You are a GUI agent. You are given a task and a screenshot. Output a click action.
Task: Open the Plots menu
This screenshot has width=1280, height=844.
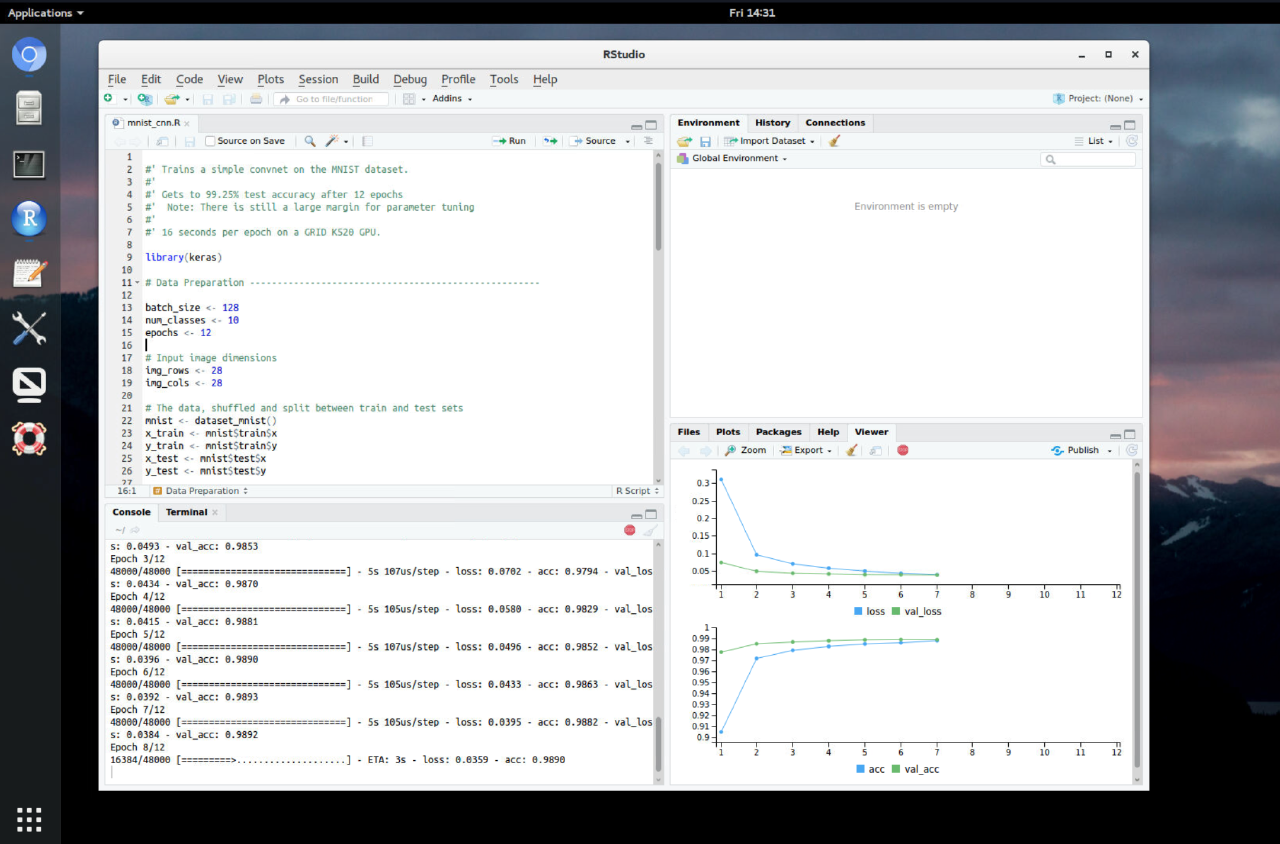[x=270, y=79]
